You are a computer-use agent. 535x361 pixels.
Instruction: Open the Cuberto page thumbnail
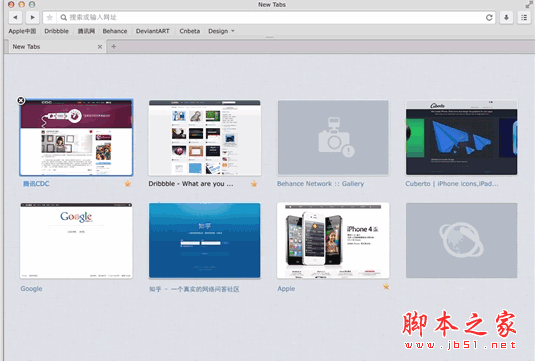point(462,138)
